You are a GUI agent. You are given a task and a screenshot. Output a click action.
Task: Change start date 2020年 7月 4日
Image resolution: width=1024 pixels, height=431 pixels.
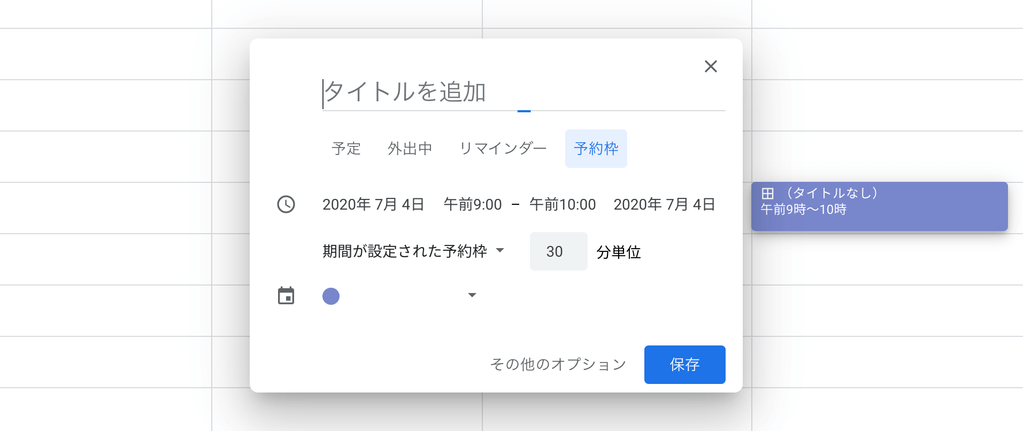374,205
